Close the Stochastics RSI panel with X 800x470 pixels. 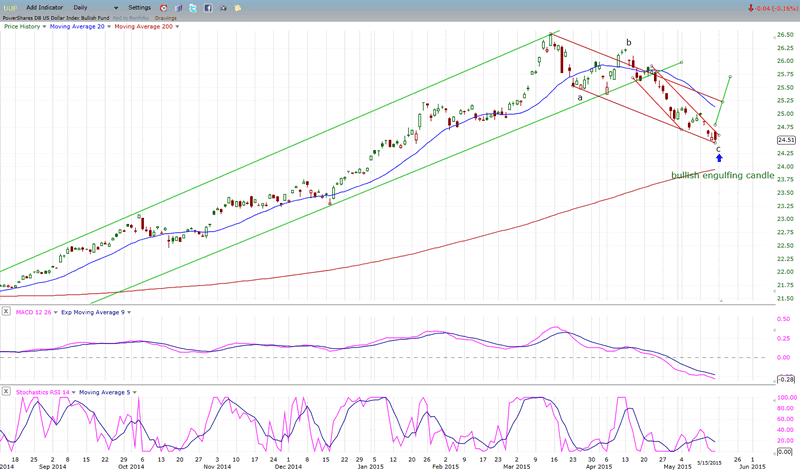6,391
